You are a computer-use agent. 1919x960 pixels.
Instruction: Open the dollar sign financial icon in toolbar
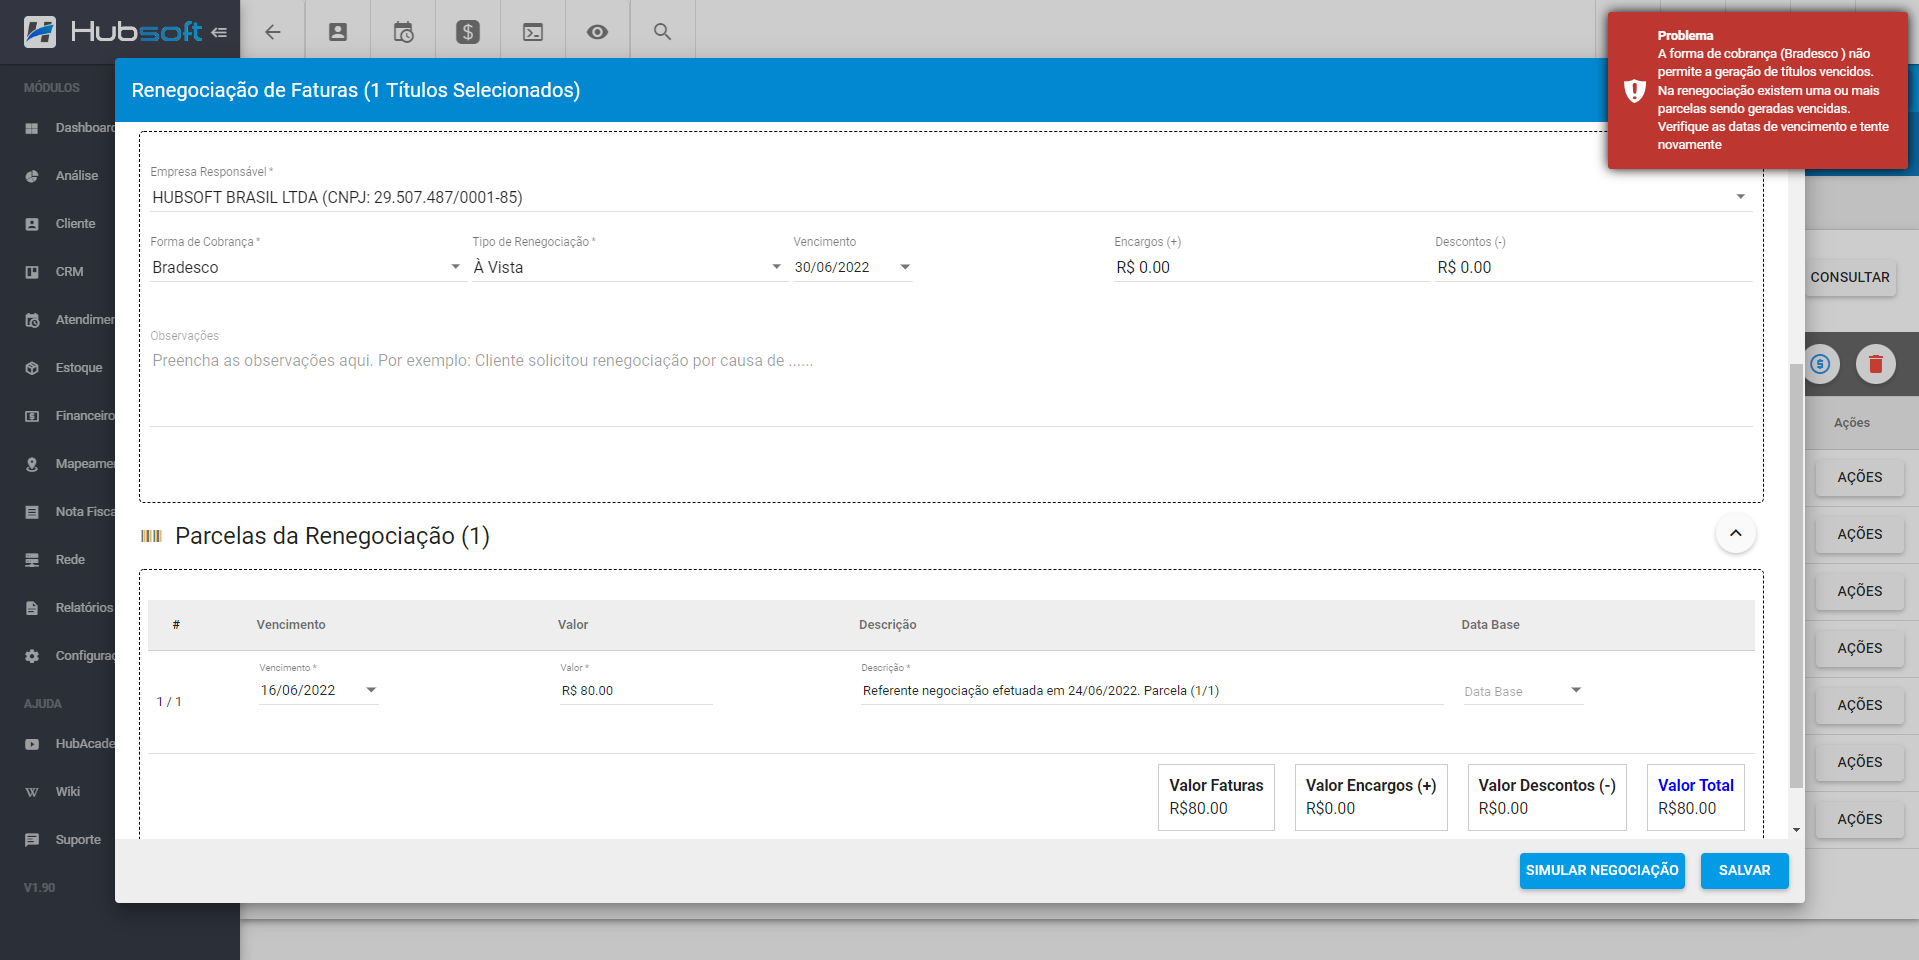tap(468, 32)
